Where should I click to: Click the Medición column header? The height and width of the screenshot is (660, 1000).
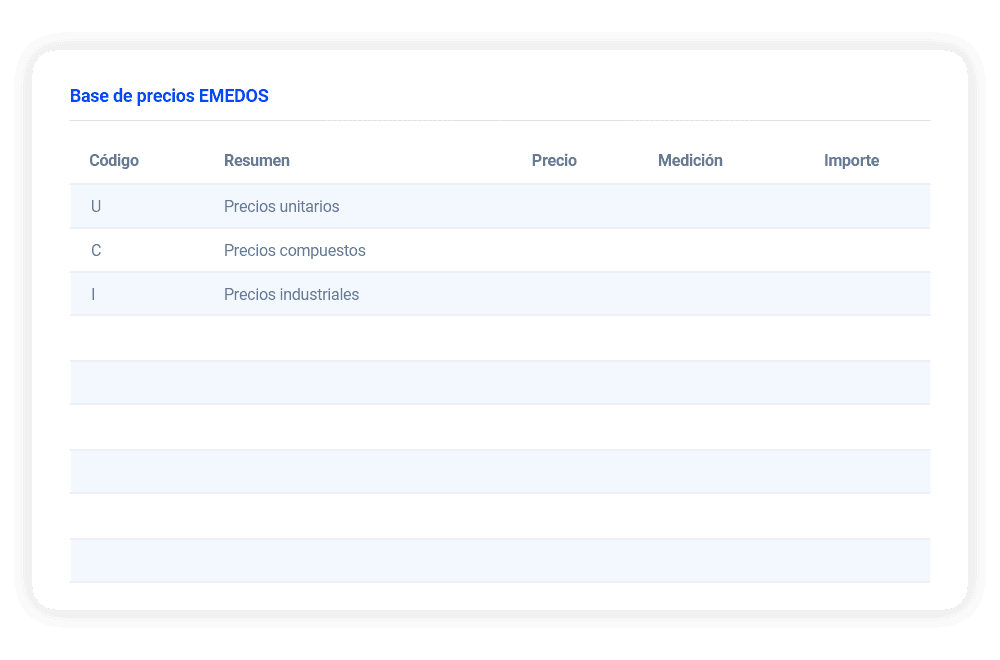[690, 160]
